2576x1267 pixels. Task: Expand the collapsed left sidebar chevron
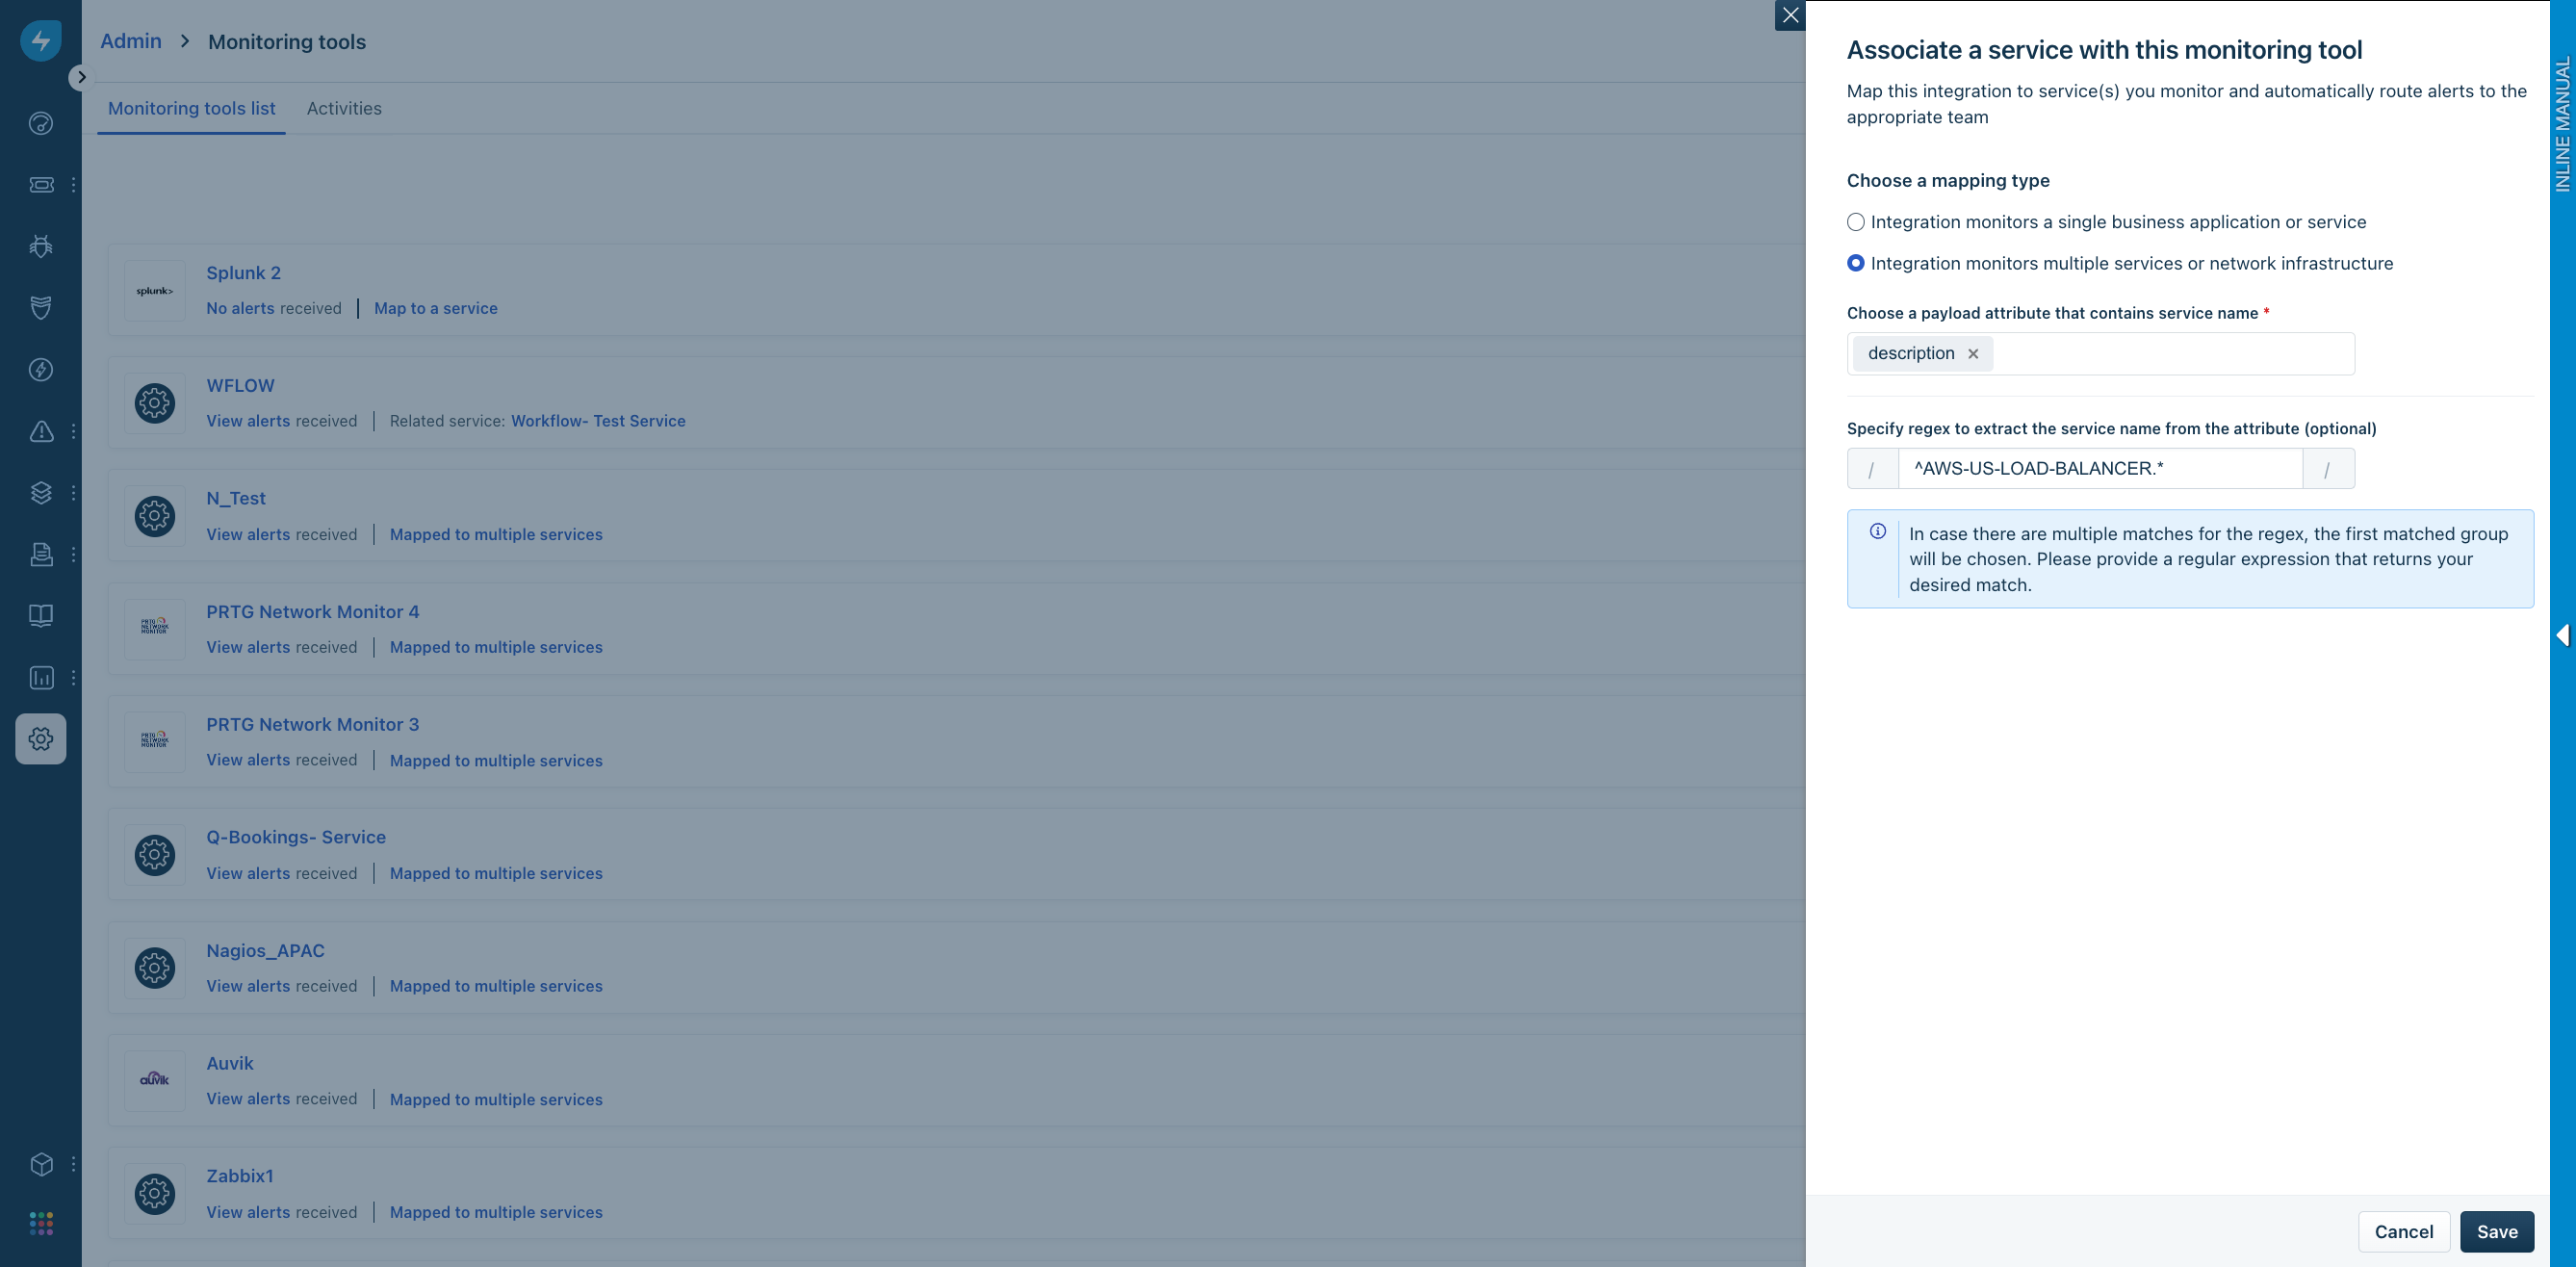pyautogui.click(x=81, y=77)
